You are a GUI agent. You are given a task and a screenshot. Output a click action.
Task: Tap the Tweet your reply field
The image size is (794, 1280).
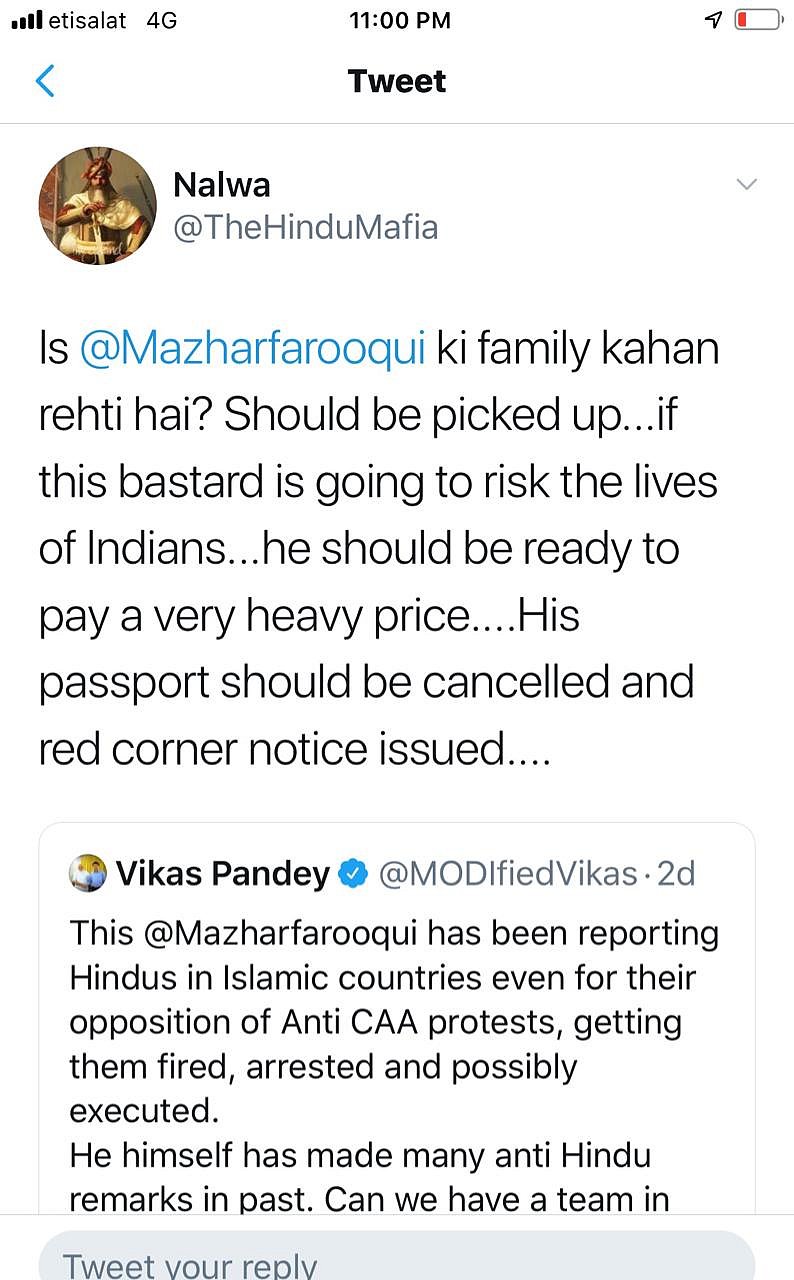point(396,1260)
